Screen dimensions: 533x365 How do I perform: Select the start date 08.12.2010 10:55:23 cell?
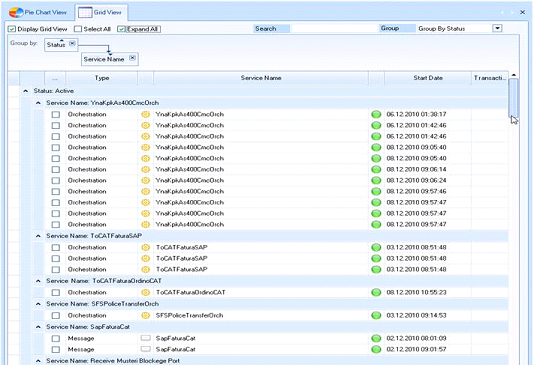428,293
